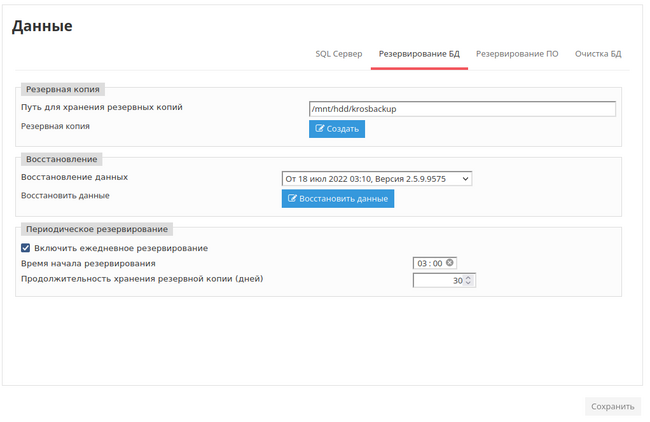Go to the Очистка БД tab
This screenshot has width=650, height=422.
(598, 54)
